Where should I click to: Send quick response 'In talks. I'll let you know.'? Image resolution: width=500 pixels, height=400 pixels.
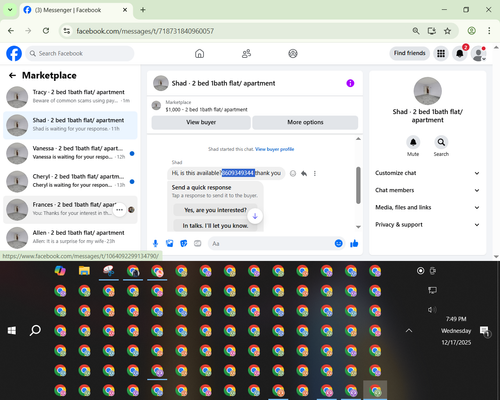pos(215,226)
